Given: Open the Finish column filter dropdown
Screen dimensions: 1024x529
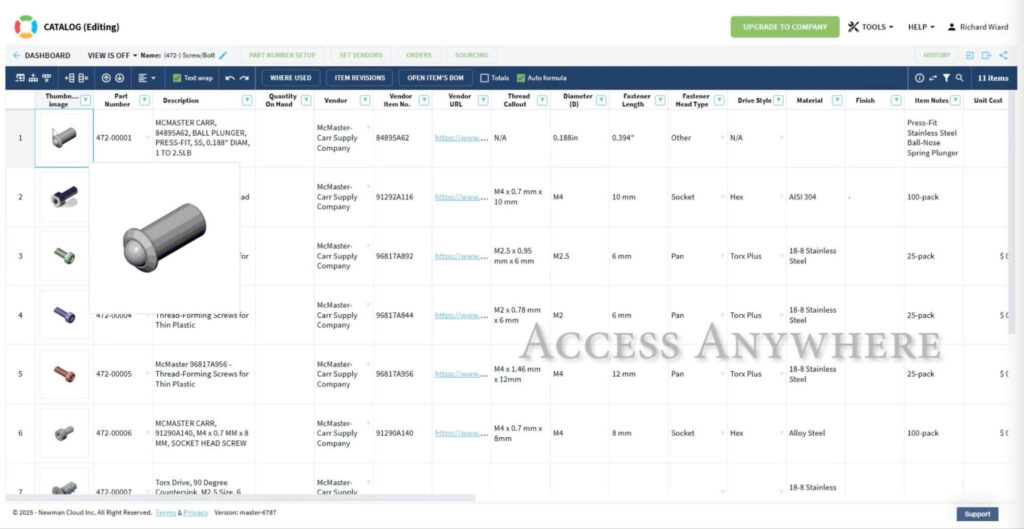Looking at the screenshot, I should click(896, 101).
